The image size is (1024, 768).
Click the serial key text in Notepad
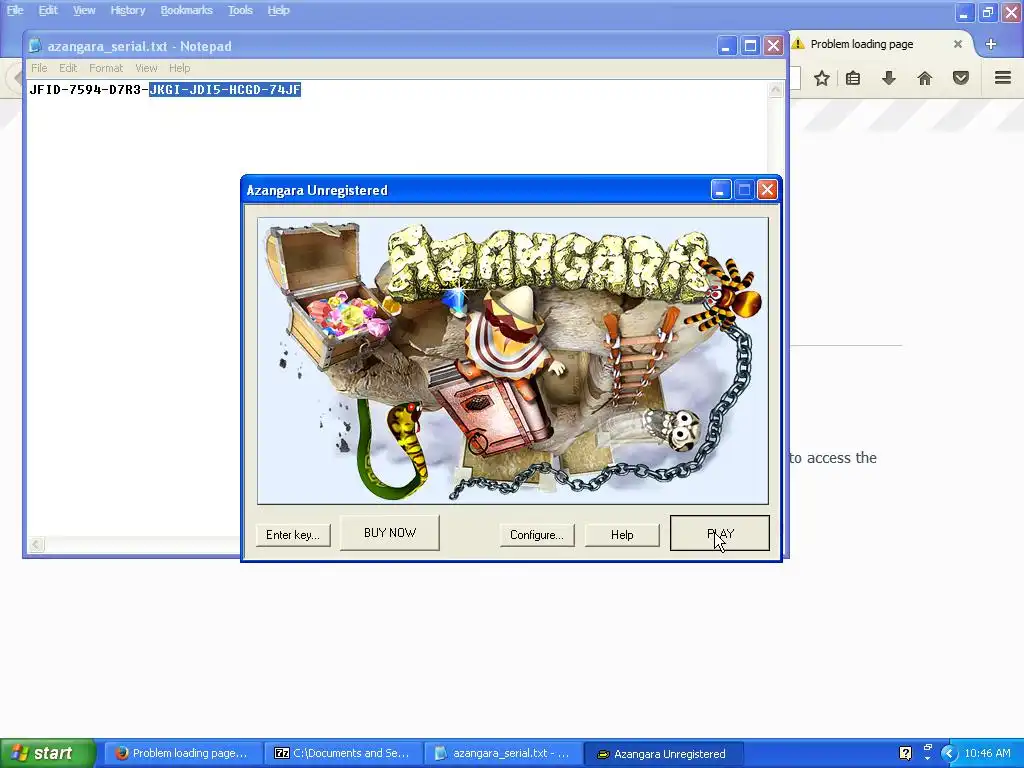(x=165, y=89)
